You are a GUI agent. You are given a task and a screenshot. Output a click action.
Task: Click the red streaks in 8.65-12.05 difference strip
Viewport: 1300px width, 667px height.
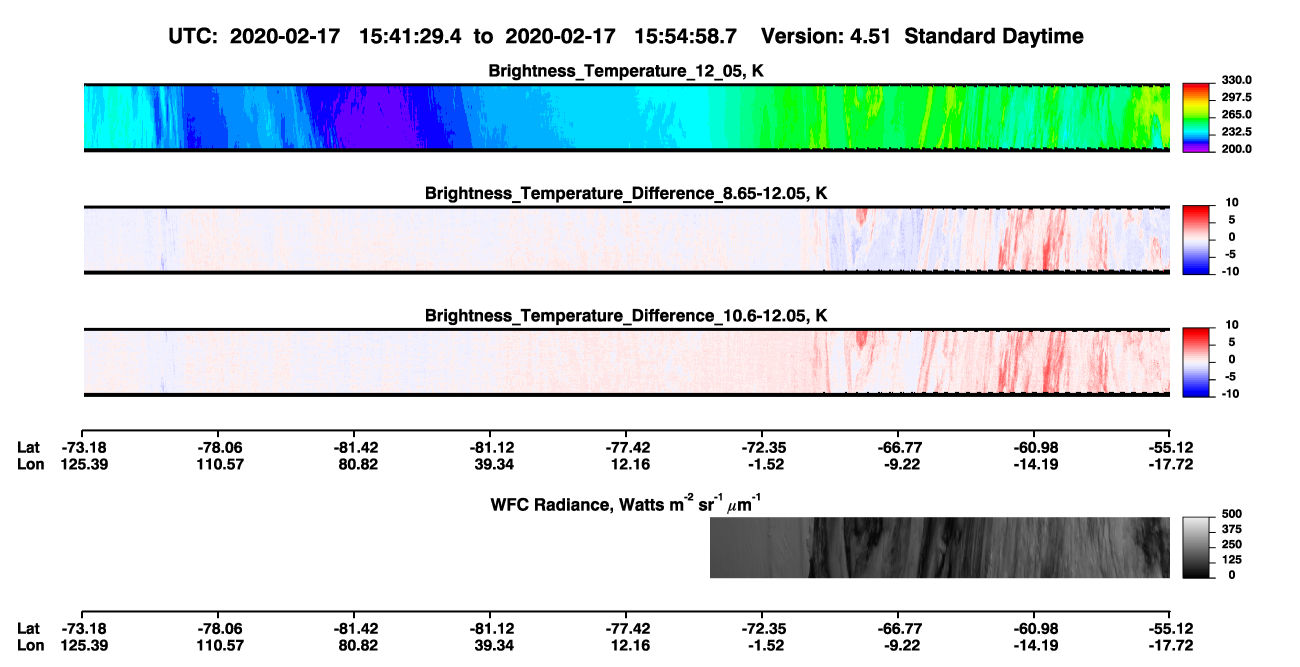pos(1047,240)
